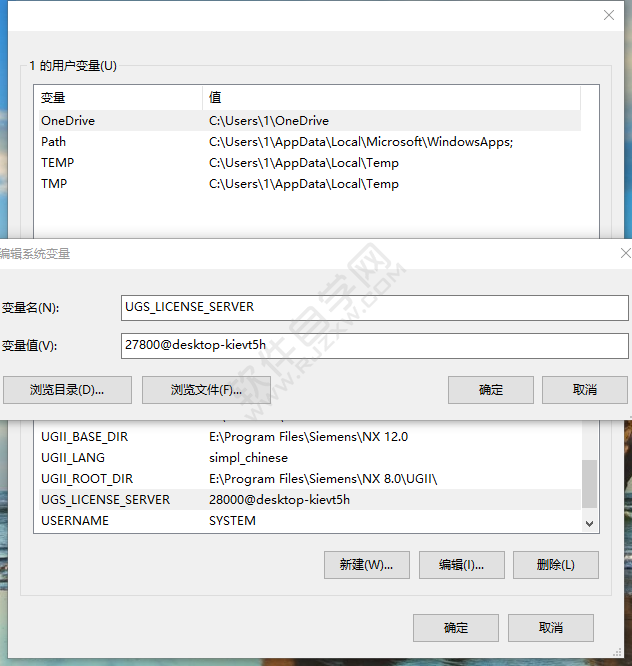Click 新建(W)... to create system variable
Image resolution: width=632 pixels, height=666 pixels.
(x=366, y=565)
